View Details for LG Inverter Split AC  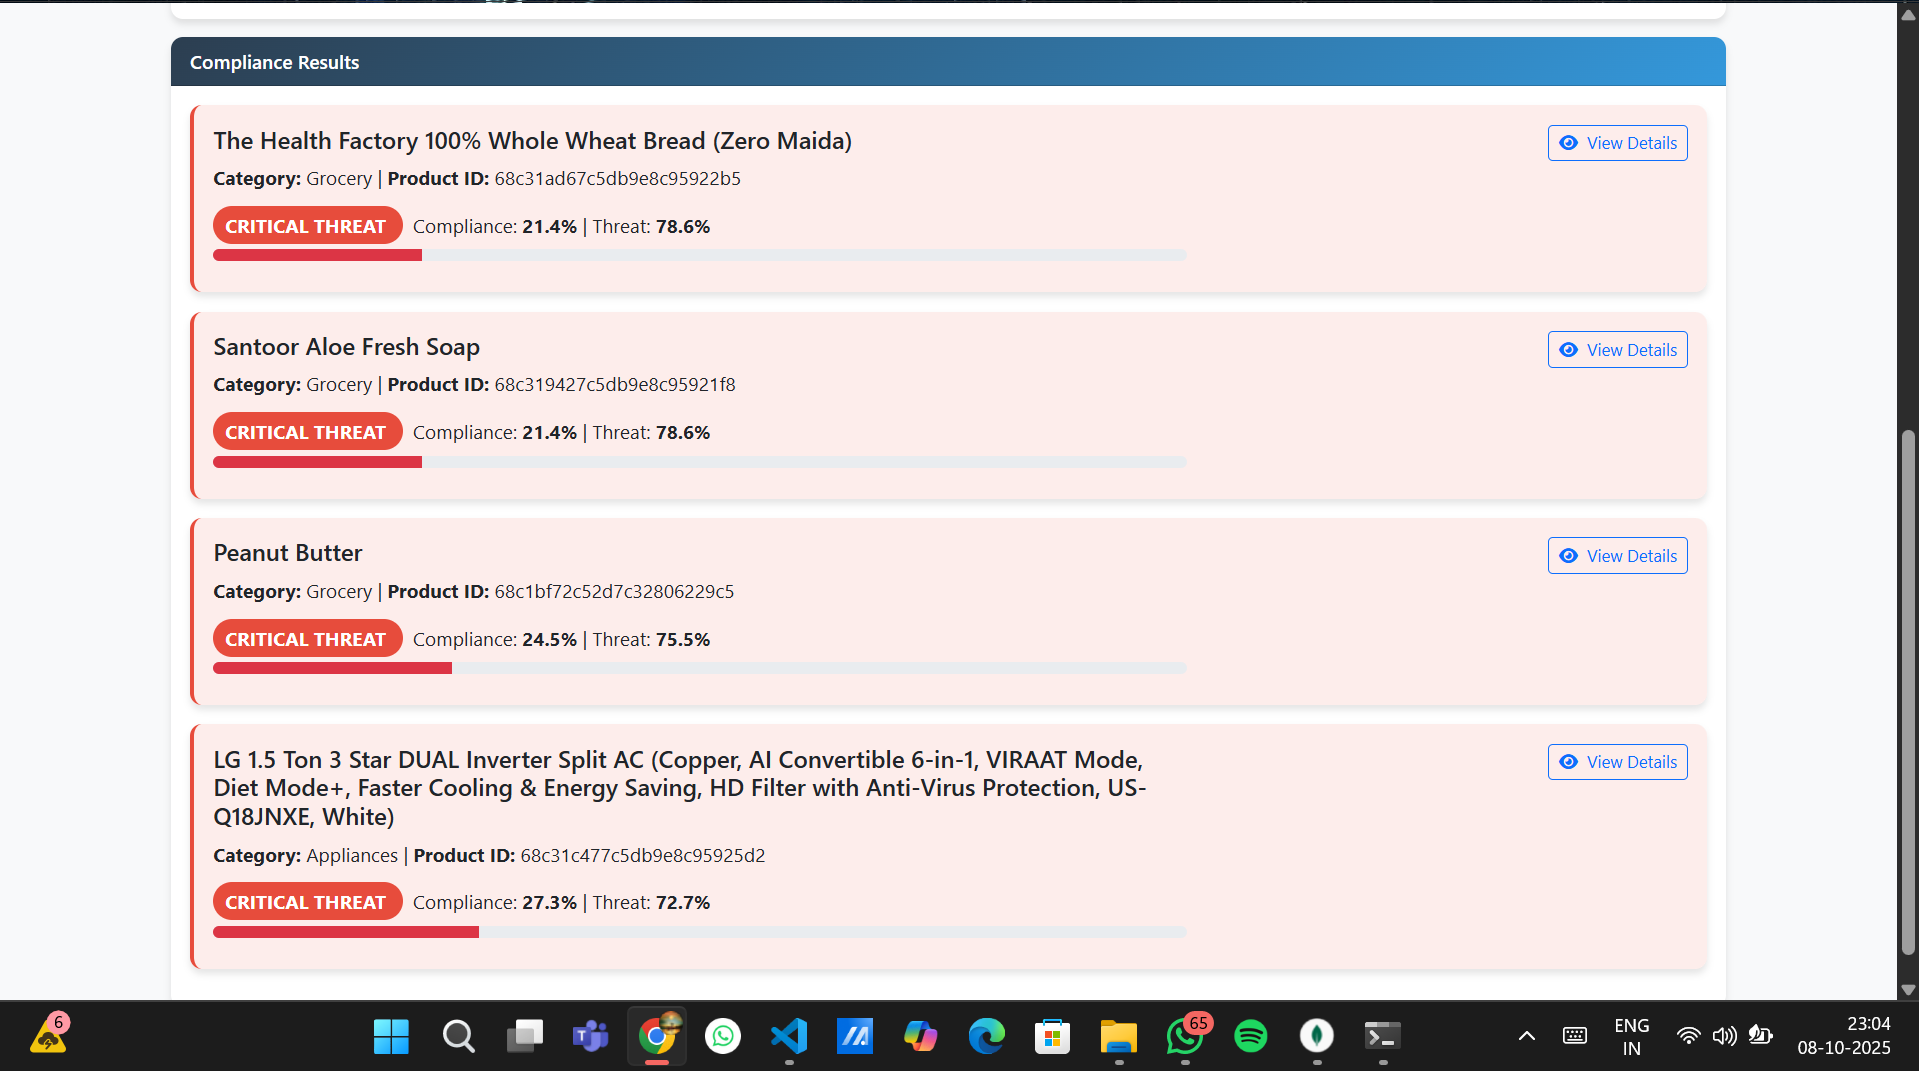click(1617, 762)
